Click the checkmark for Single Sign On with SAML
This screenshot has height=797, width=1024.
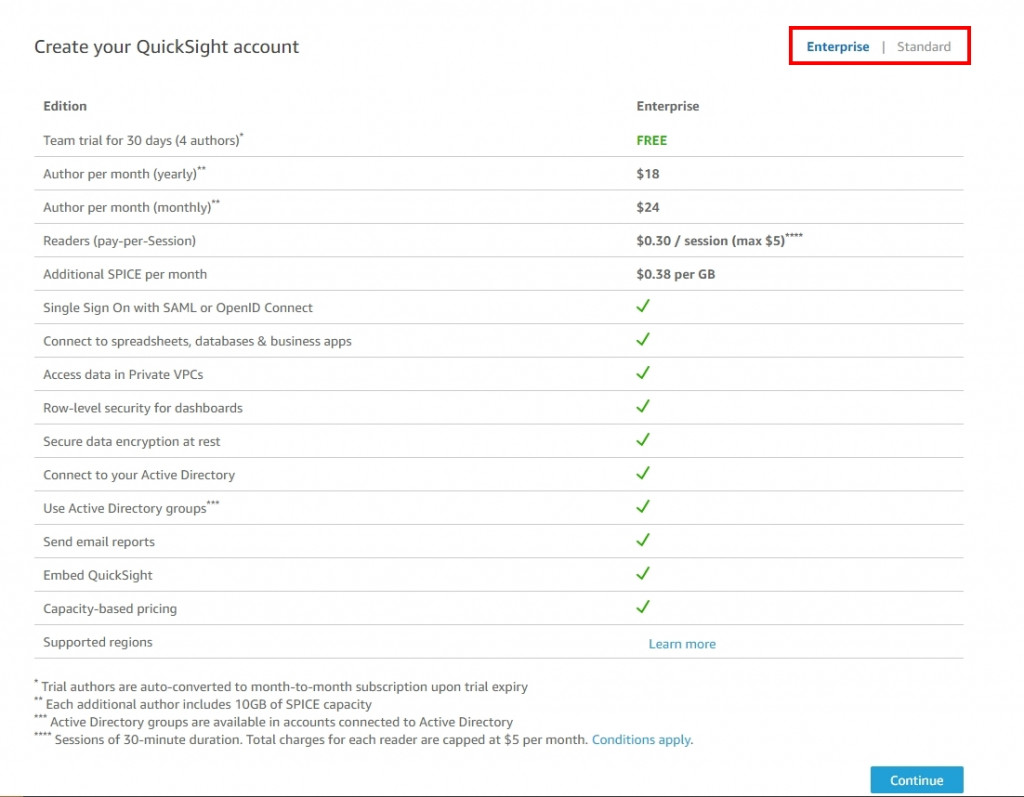click(x=643, y=306)
